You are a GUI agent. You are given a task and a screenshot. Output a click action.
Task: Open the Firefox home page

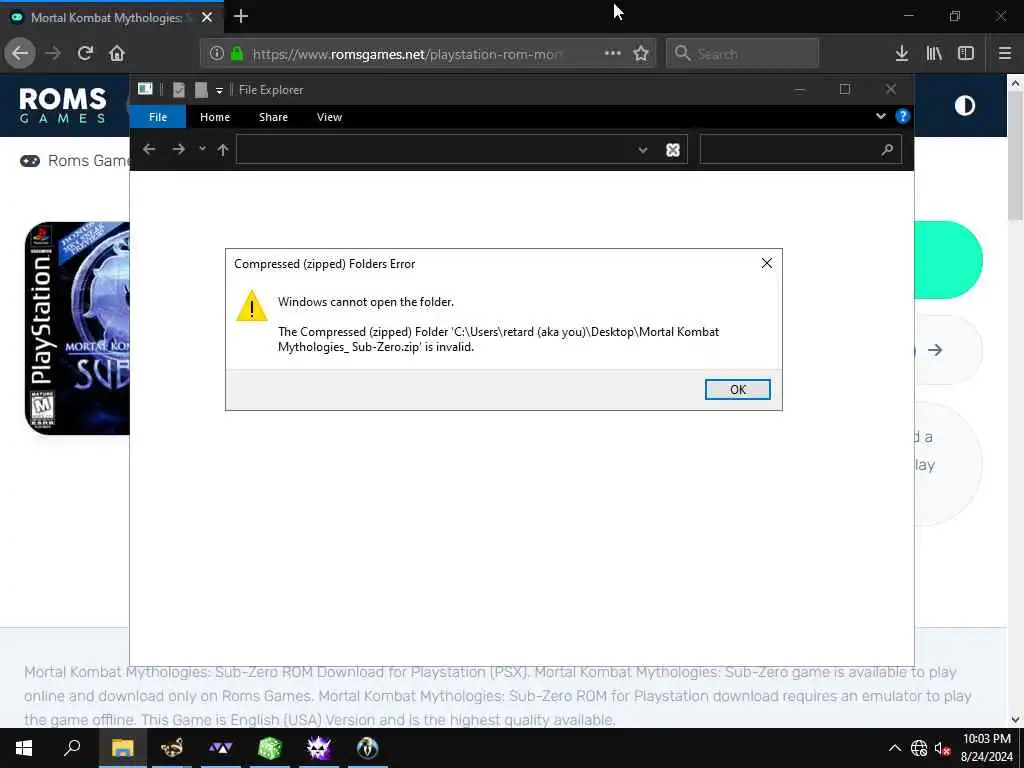[x=117, y=54]
